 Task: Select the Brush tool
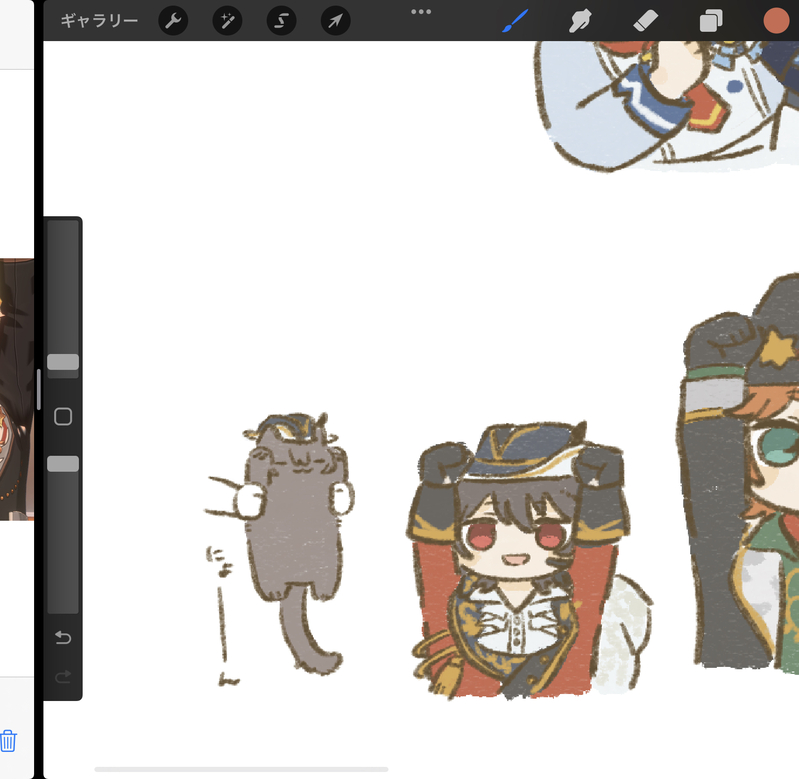click(515, 21)
